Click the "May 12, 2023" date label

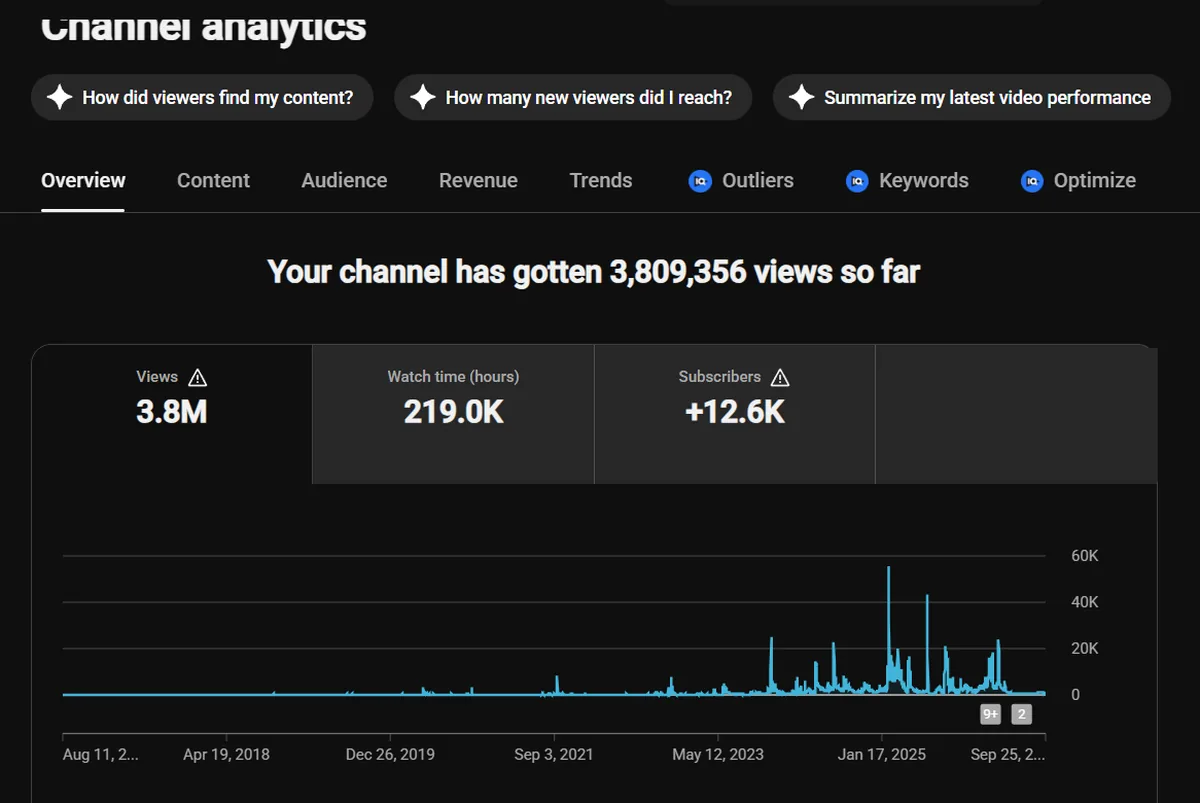point(718,754)
